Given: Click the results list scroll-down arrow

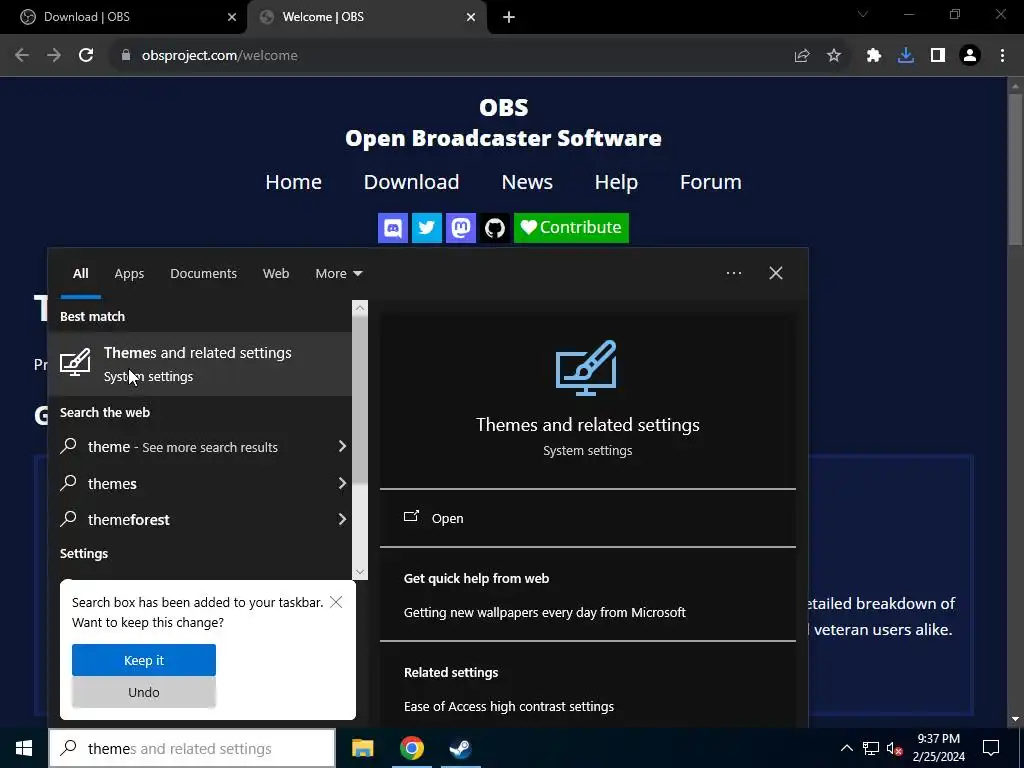Looking at the screenshot, I should pos(360,572).
